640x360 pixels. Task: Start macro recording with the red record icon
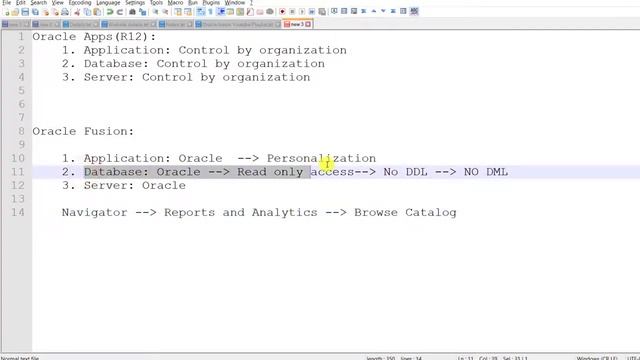282,12
